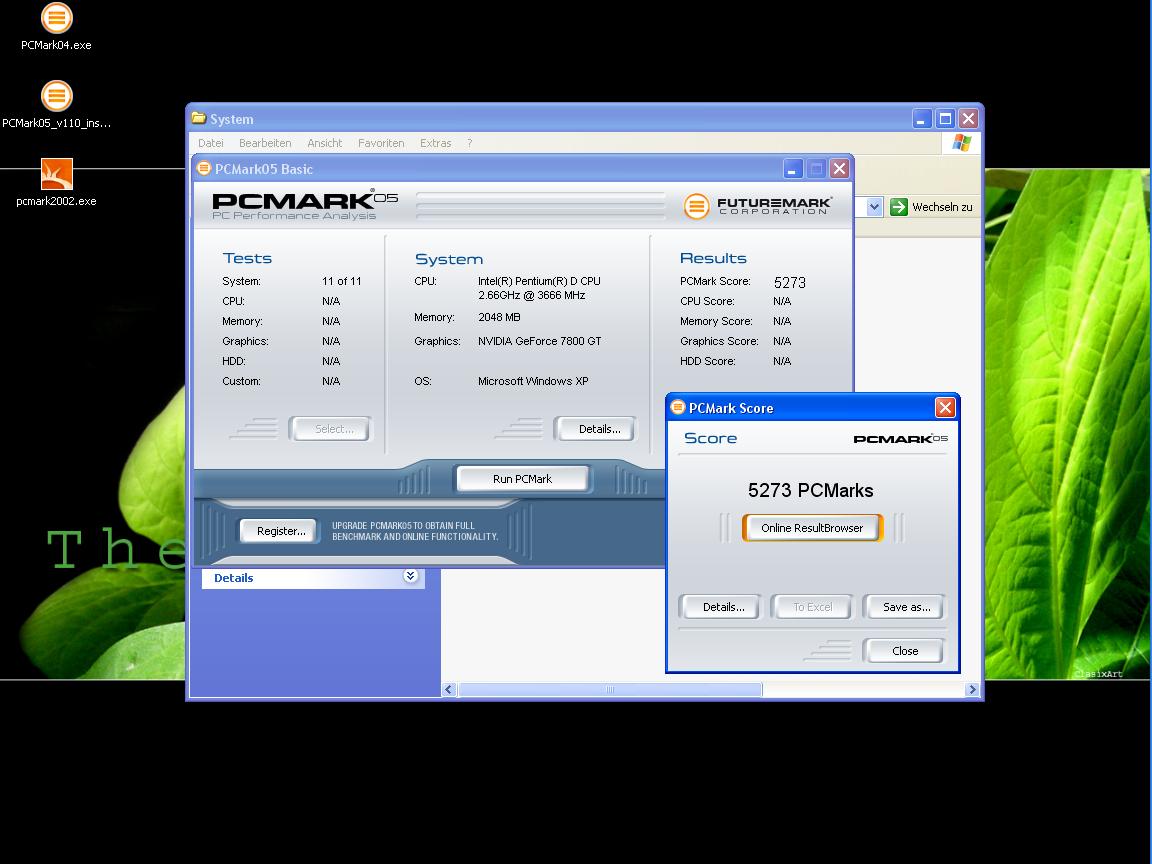
Task: Minimize the System explorer window
Action: click(922, 118)
